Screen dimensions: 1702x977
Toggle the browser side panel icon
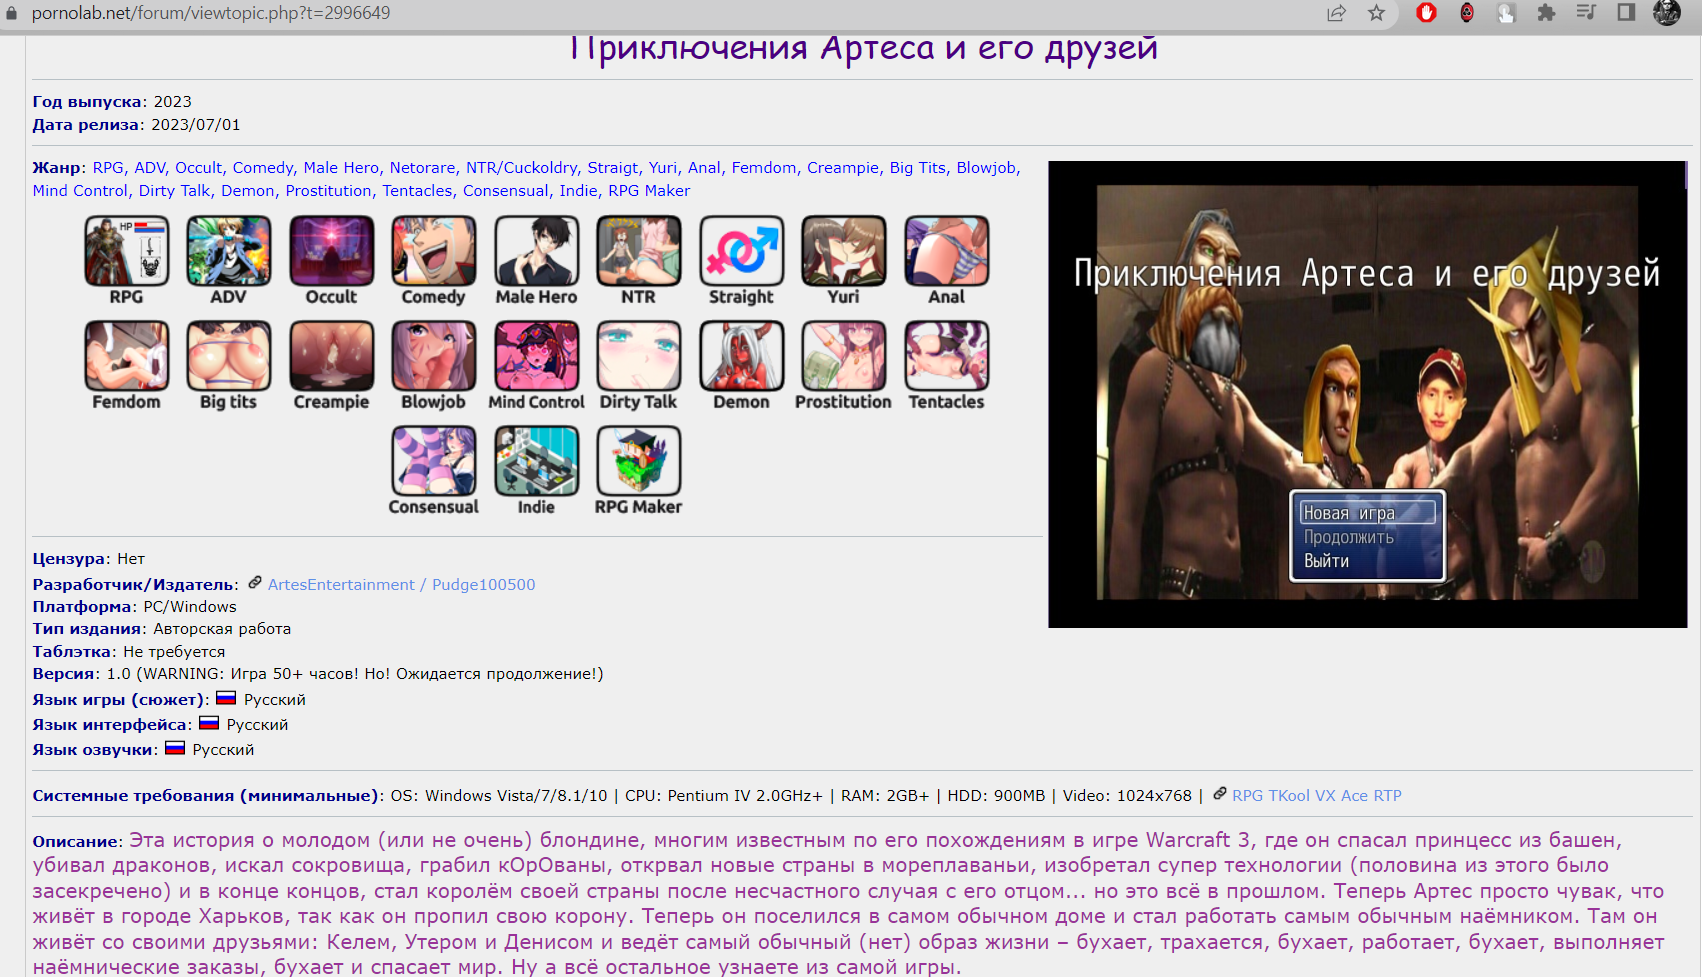[1626, 13]
